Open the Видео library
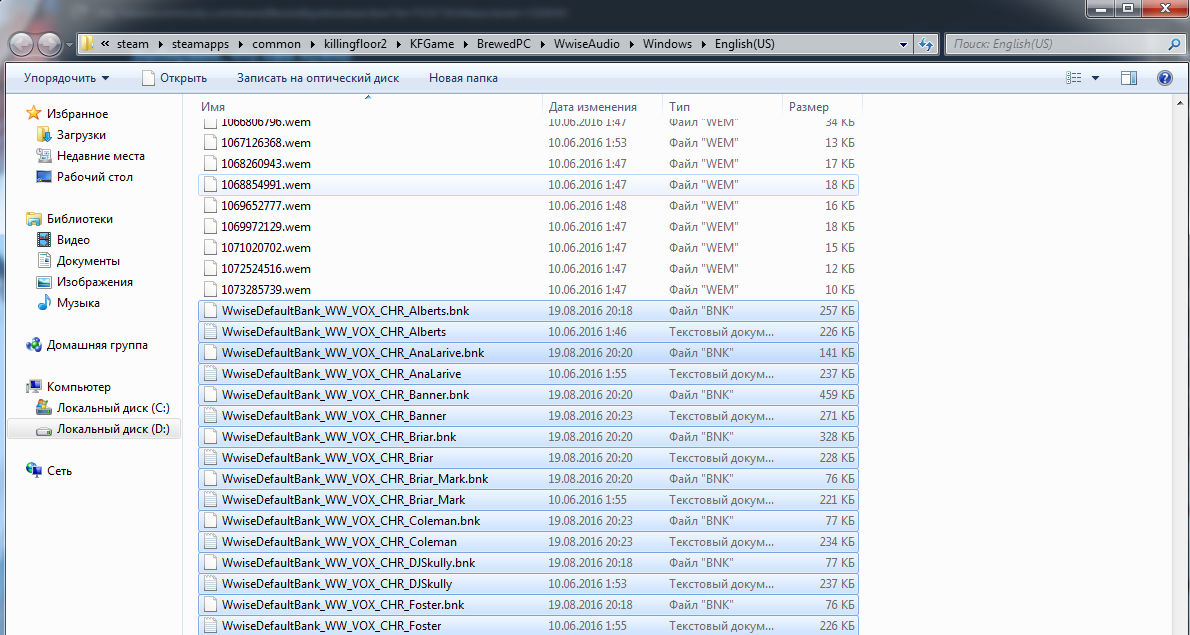 (63, 240)
